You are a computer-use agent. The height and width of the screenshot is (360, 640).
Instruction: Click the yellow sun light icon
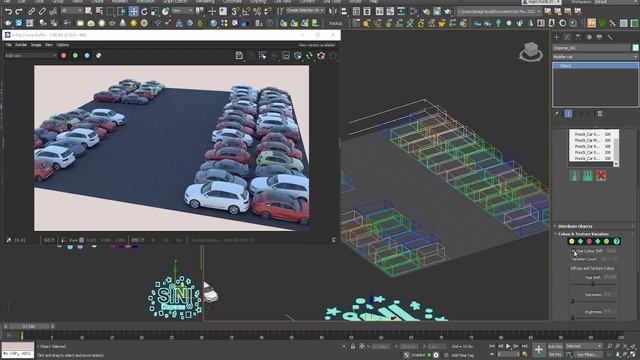point(133,23)
